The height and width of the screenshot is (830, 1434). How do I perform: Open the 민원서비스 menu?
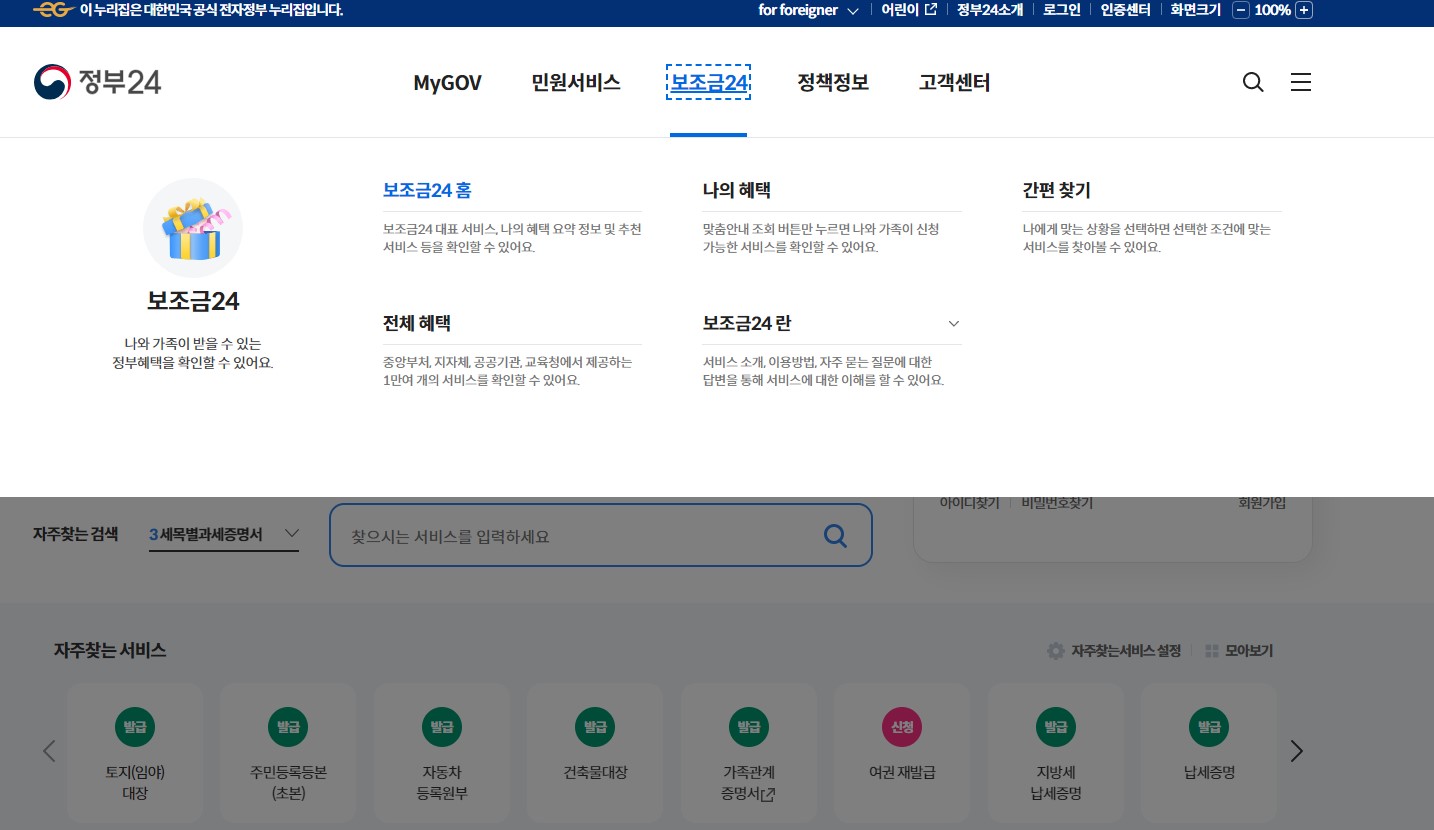tap(576, 83)
